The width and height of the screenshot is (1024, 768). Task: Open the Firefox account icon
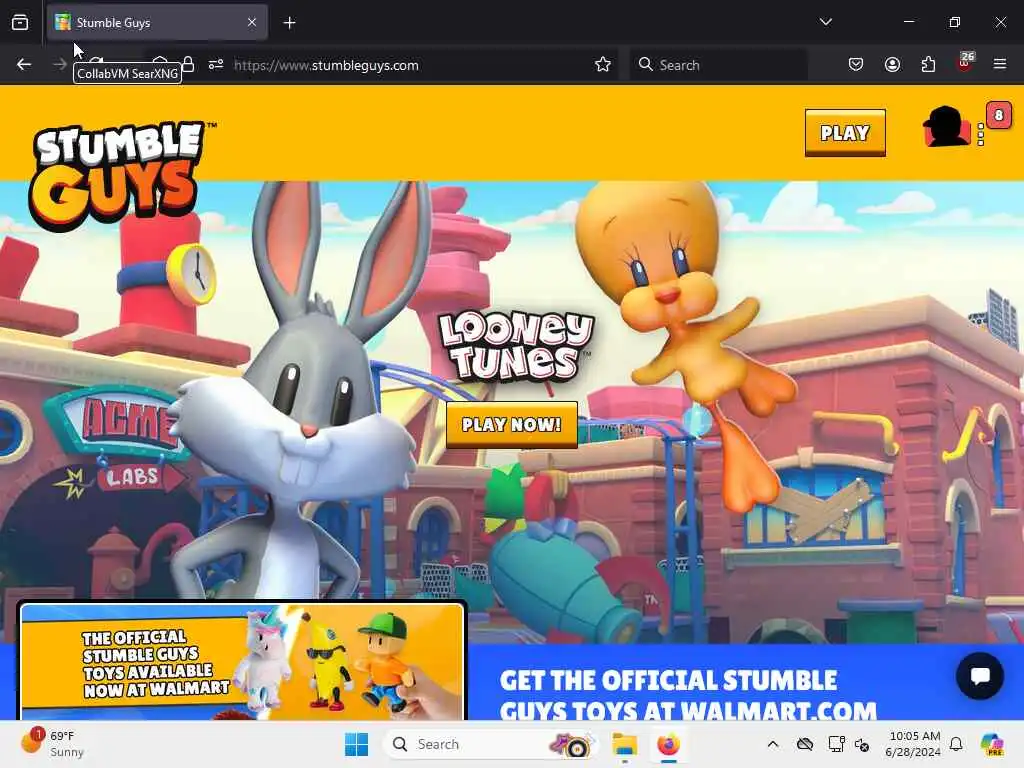pos(892,64)
